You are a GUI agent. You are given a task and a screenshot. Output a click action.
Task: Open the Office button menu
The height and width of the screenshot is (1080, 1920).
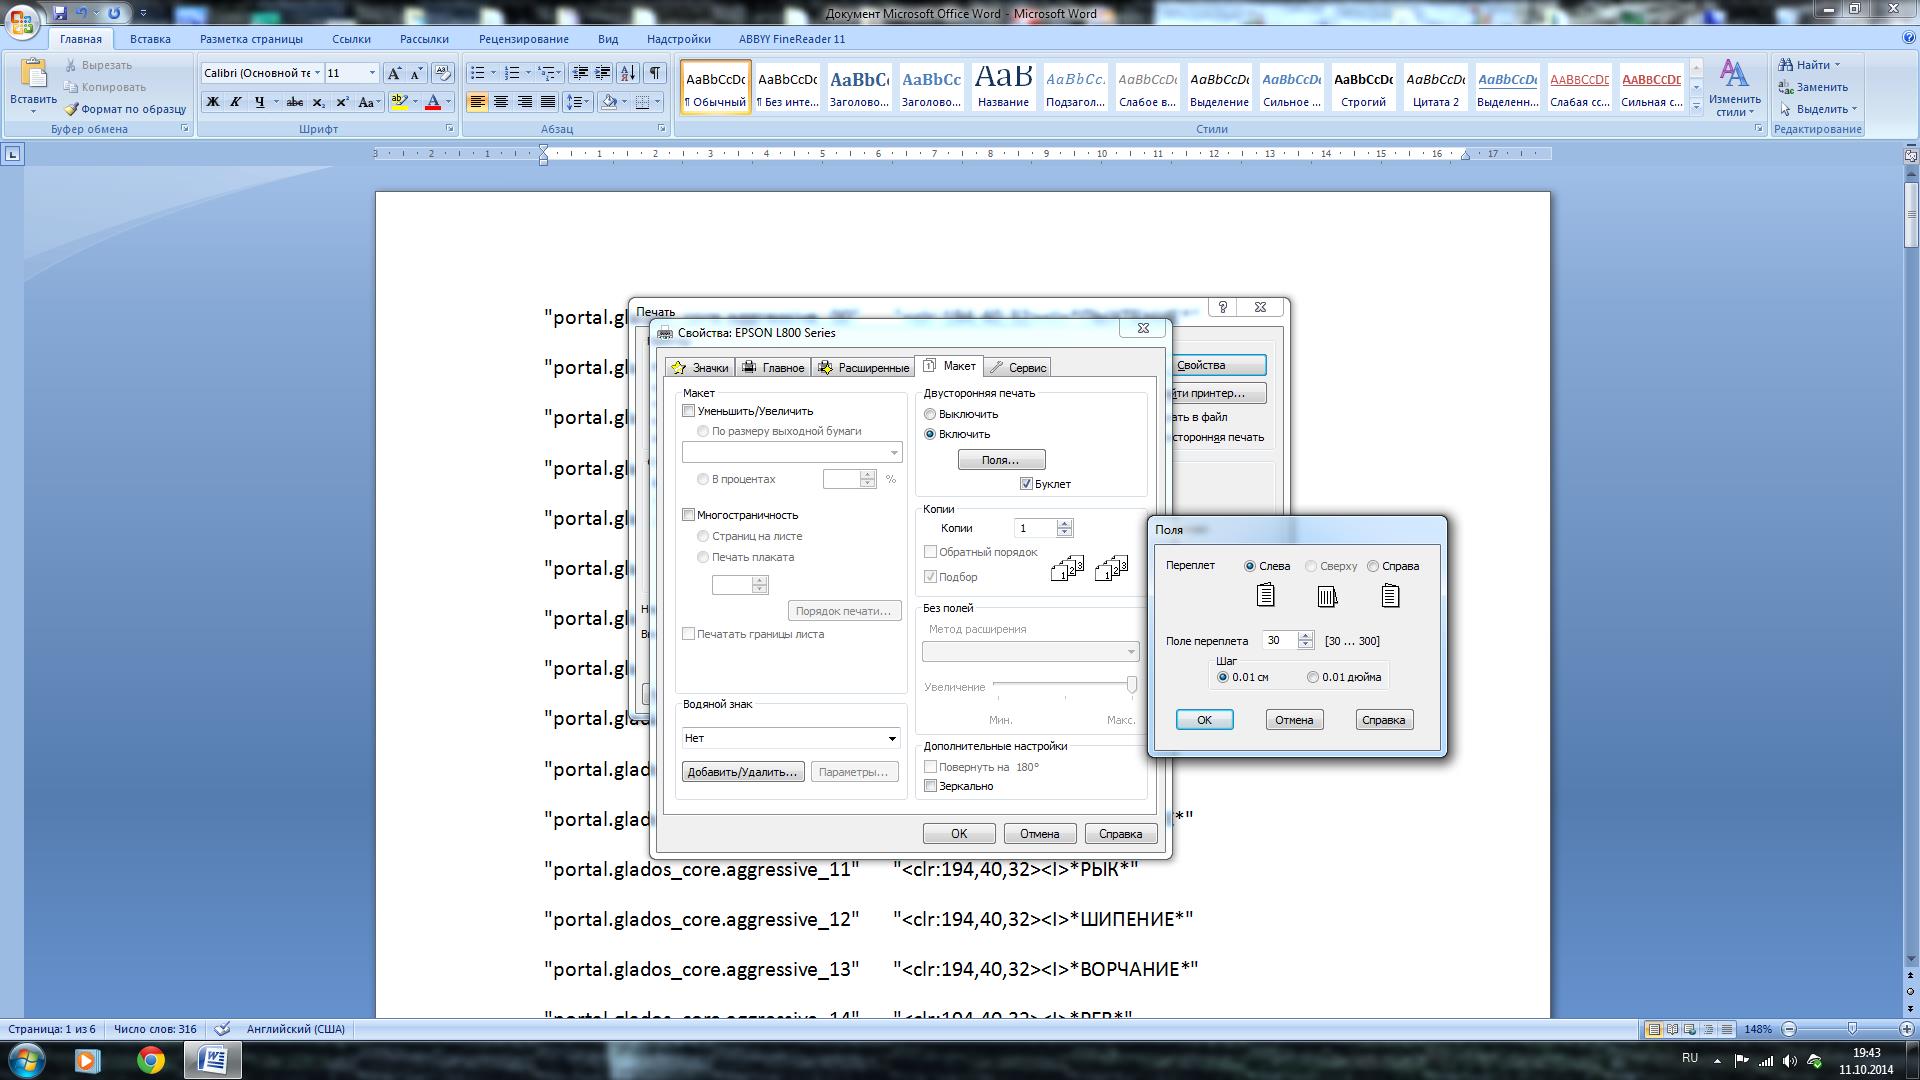click(x=22, y=20)
